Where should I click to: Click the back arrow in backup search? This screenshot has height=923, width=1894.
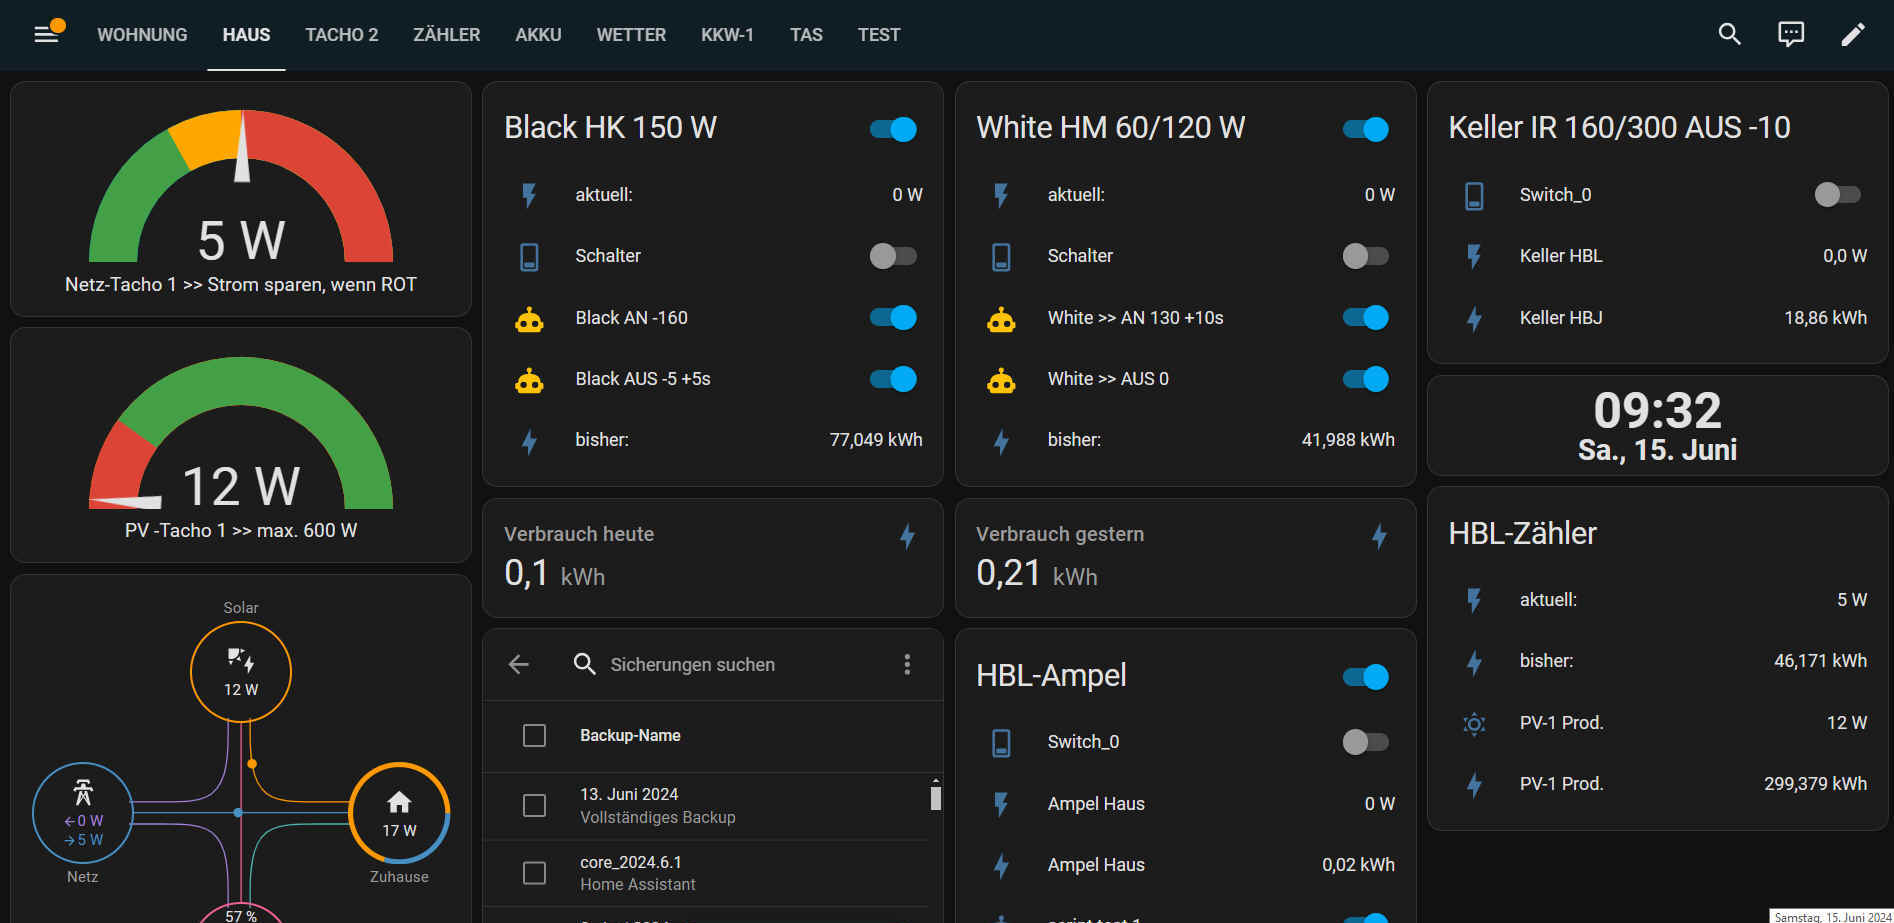(x=519, y=664)
